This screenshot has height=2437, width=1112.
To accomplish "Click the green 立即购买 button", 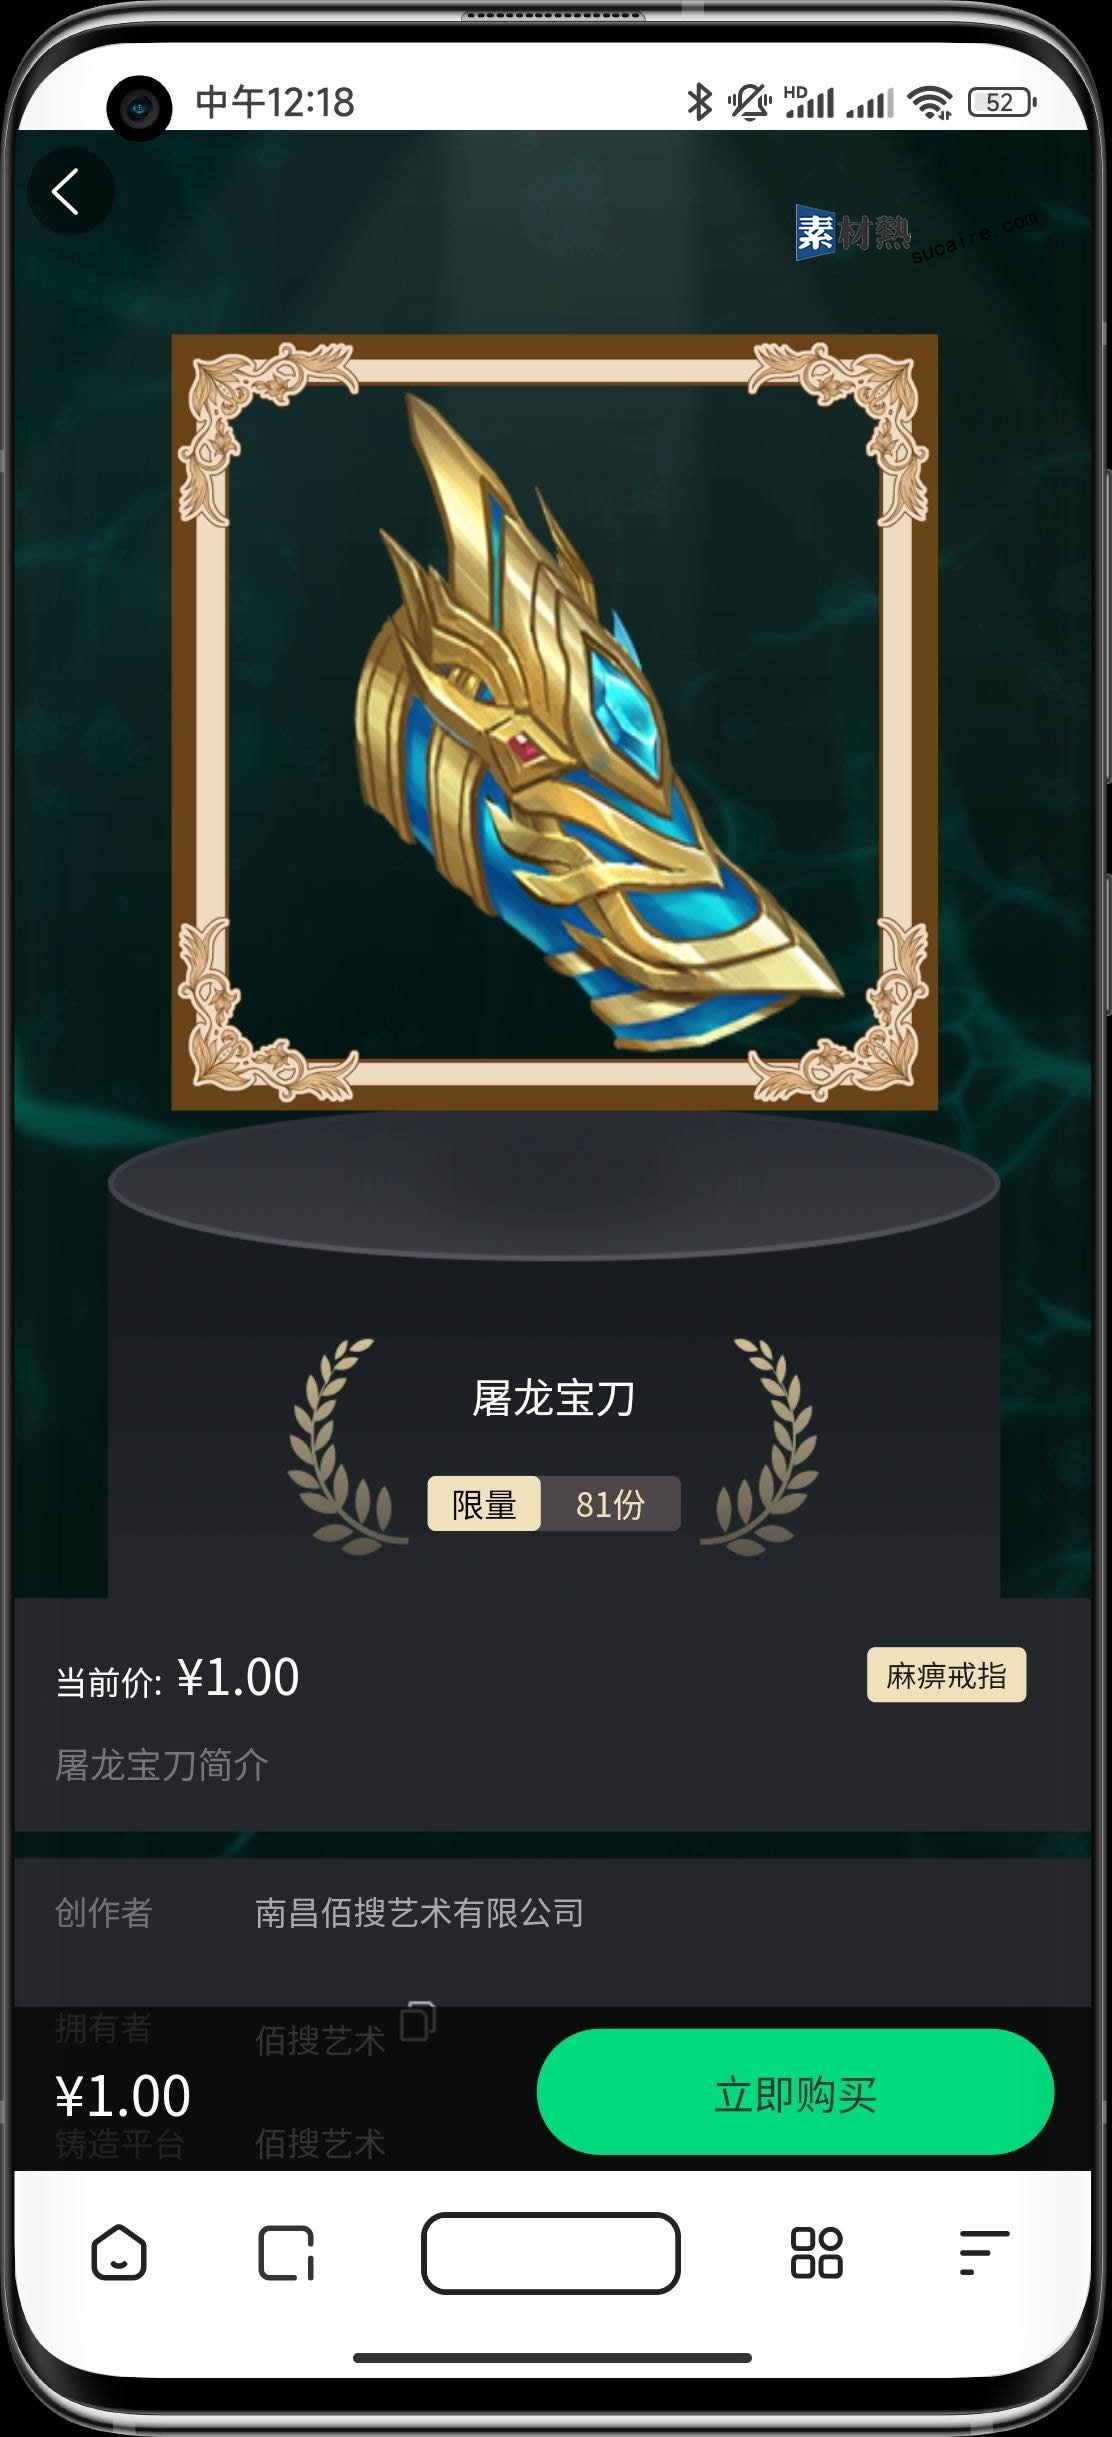I will pos(795,2091).
